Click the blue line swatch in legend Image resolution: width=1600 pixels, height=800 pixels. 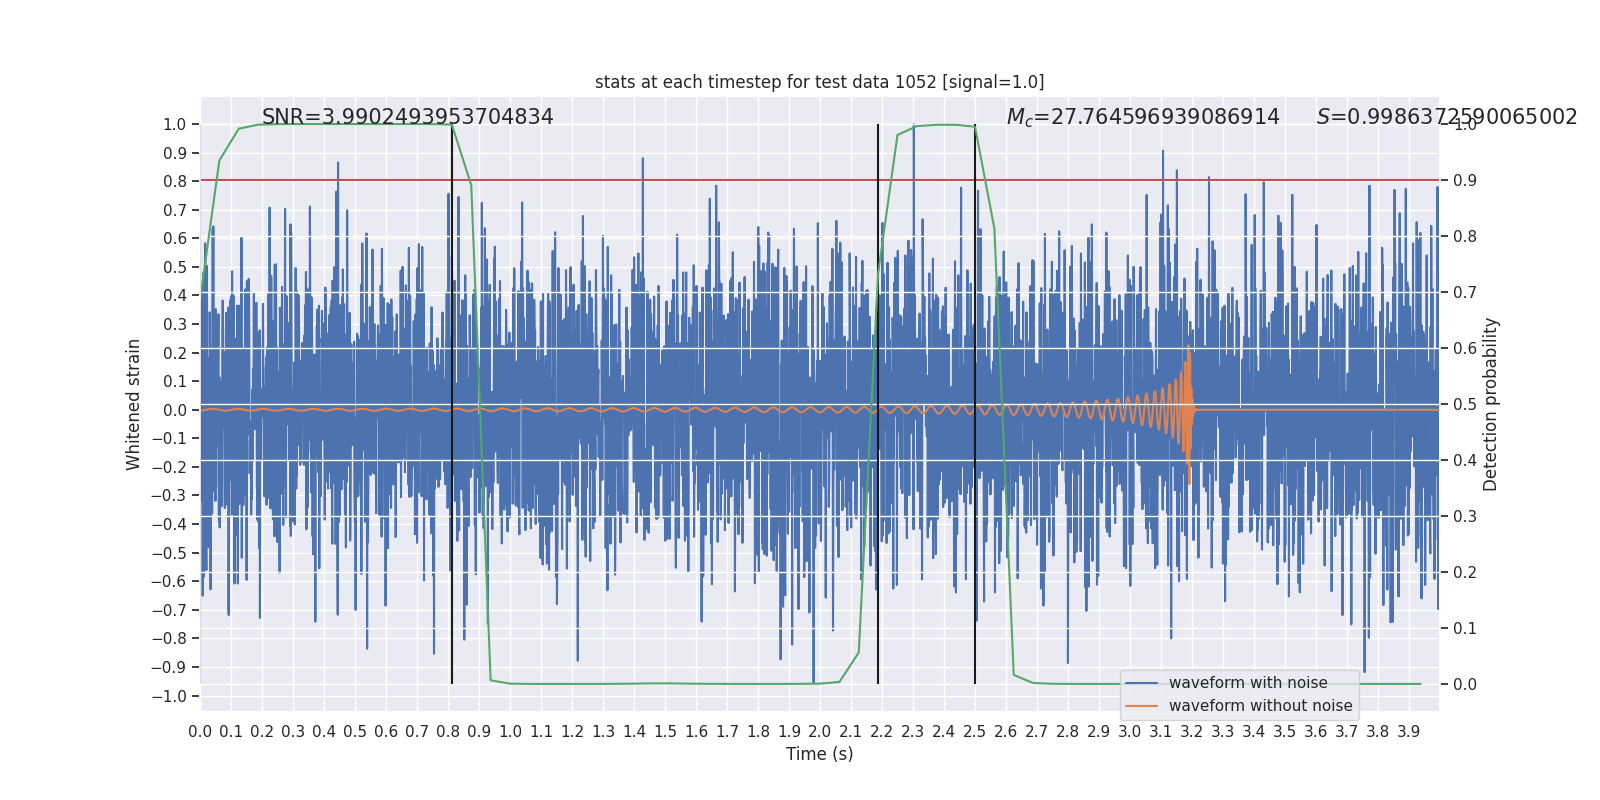coord(1142,683)
